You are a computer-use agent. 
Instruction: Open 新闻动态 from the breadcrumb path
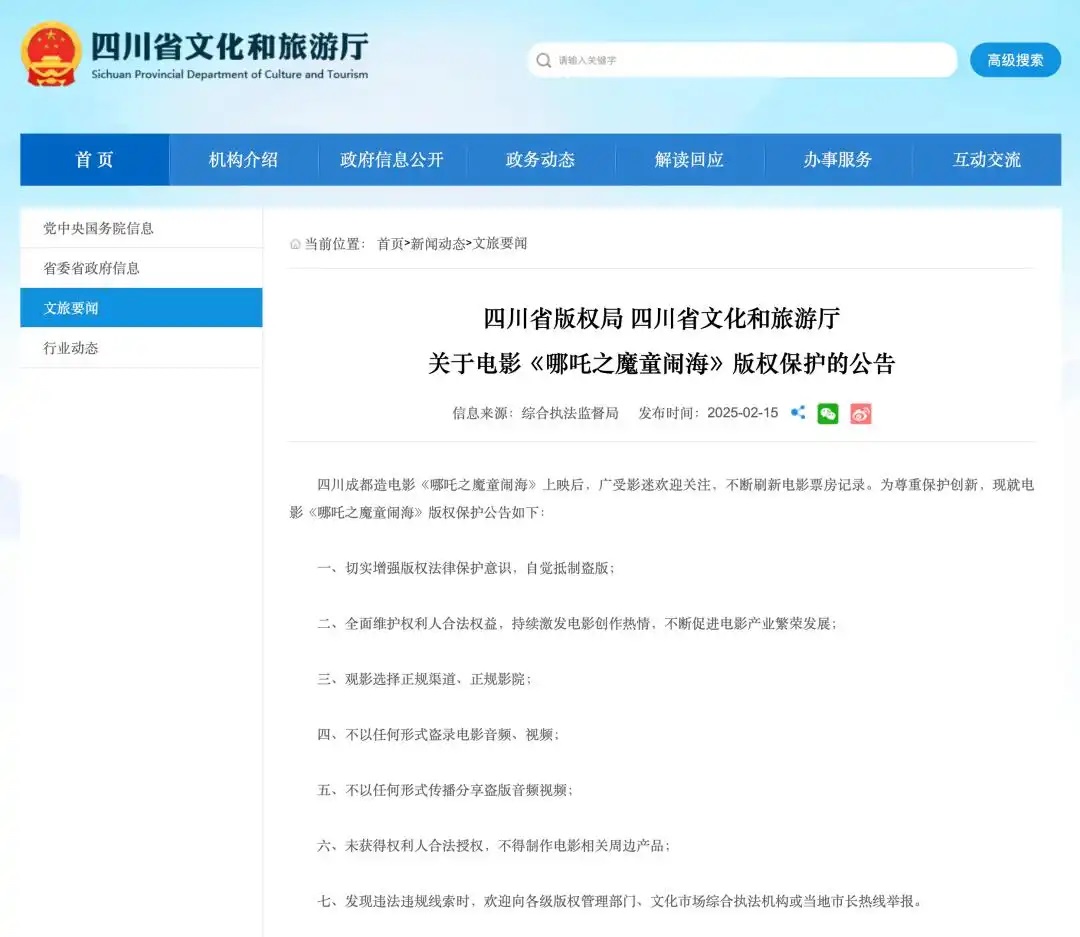coord(439,244)
